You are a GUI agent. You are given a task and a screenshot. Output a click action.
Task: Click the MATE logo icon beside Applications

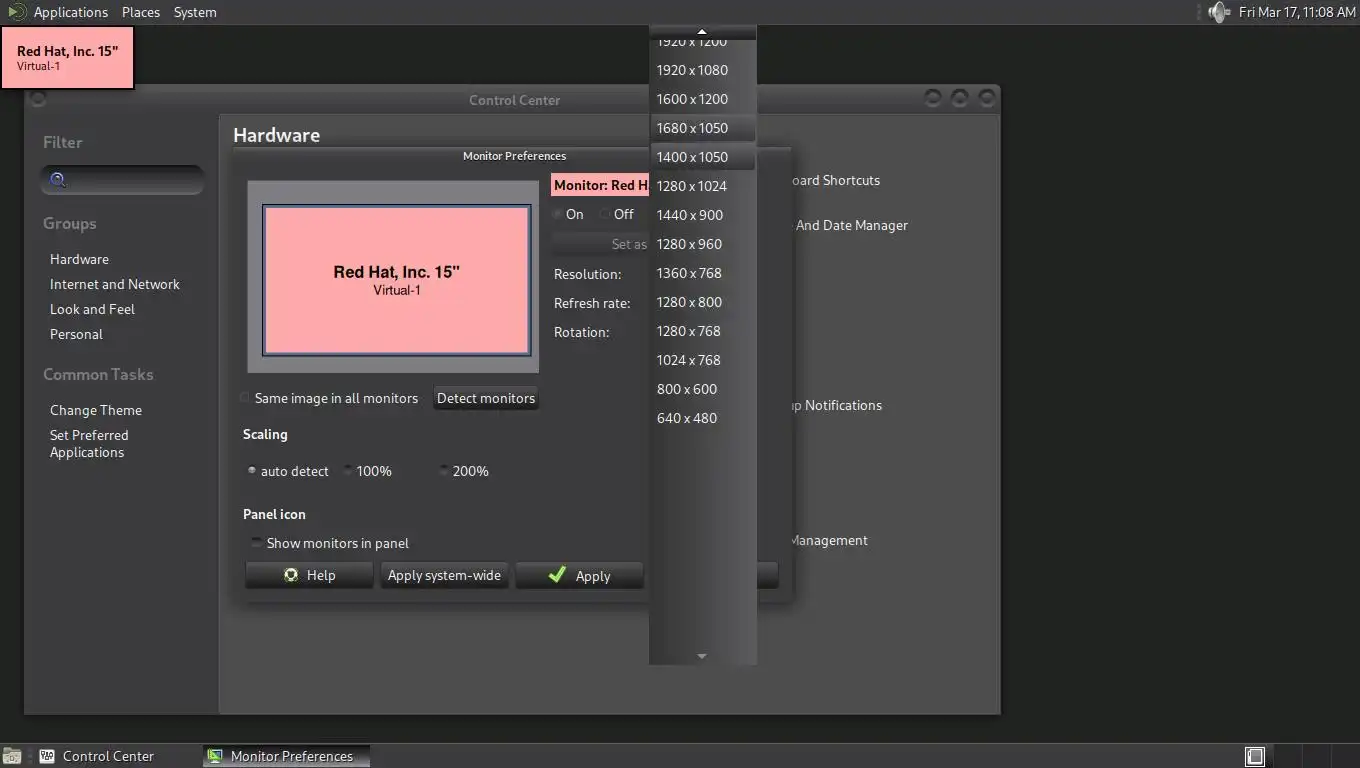tap(16, 12)
